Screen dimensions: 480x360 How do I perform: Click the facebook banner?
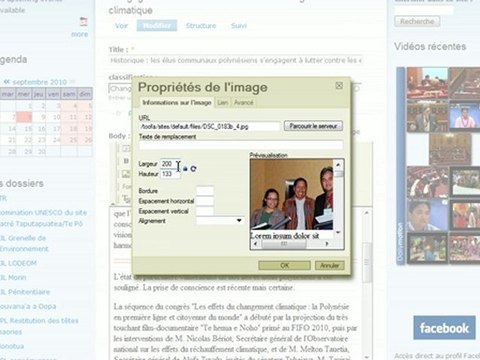click(x=444, y=328)
